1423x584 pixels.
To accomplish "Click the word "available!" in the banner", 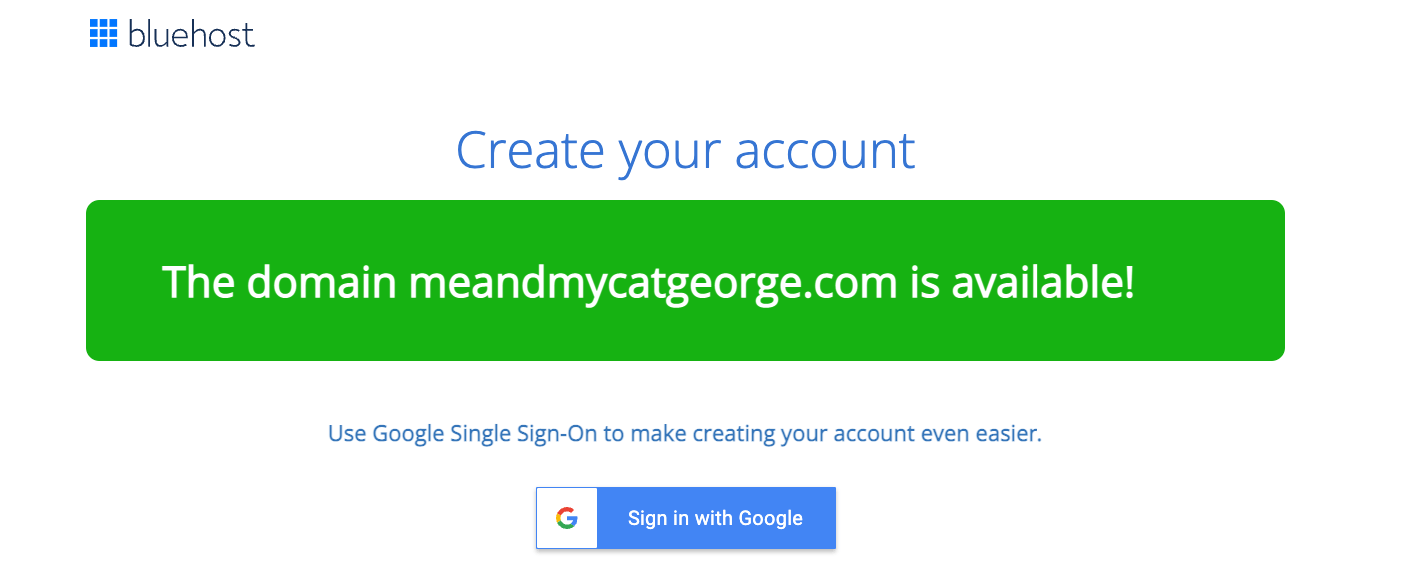I will point(1043,283).
